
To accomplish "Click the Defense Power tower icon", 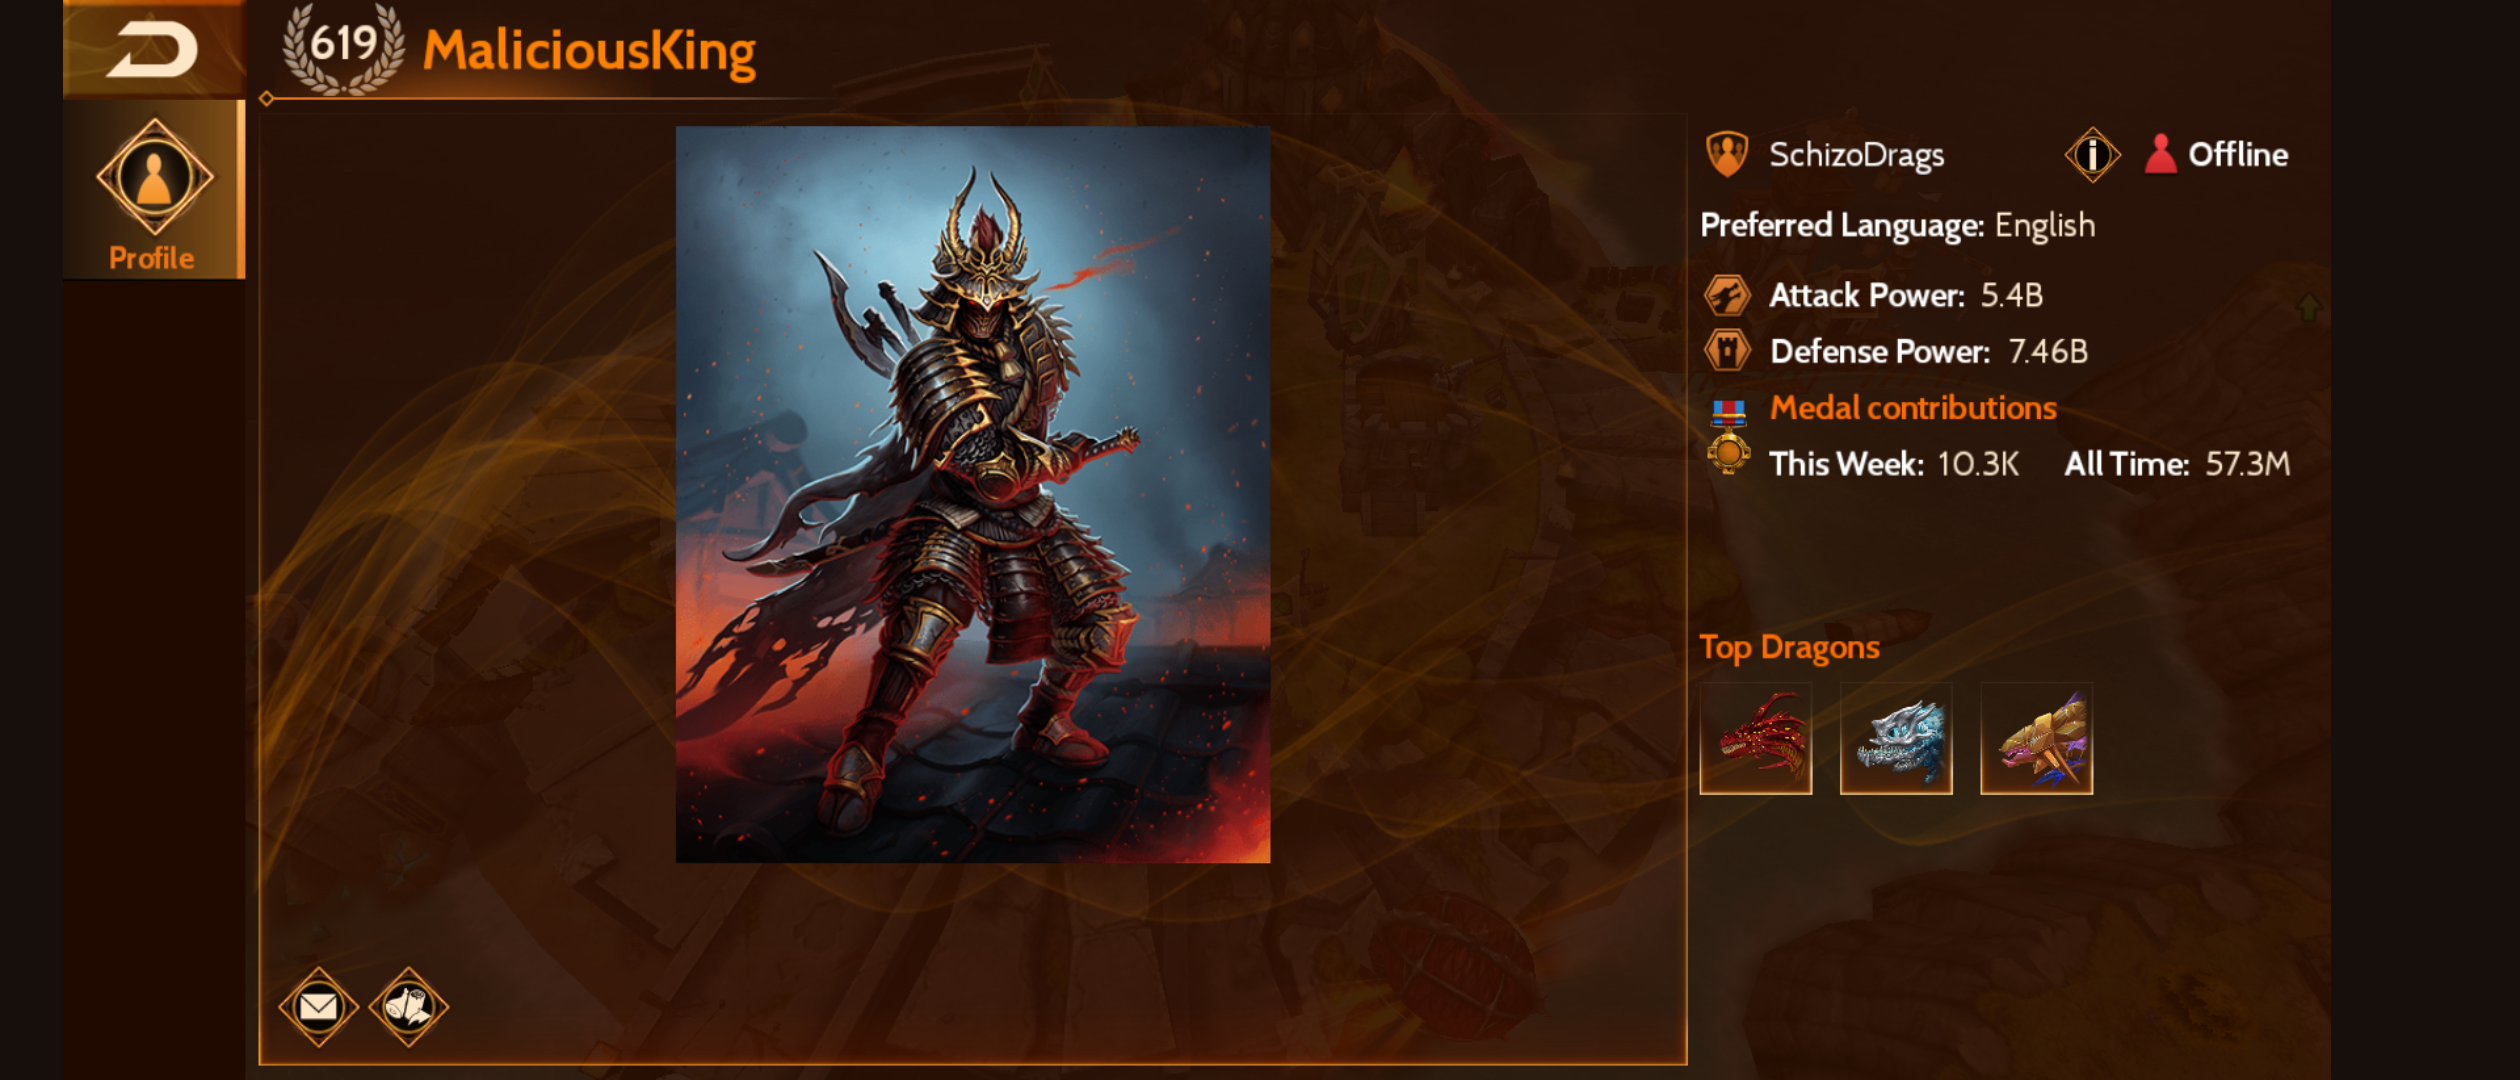I will tap(1727, 351).
